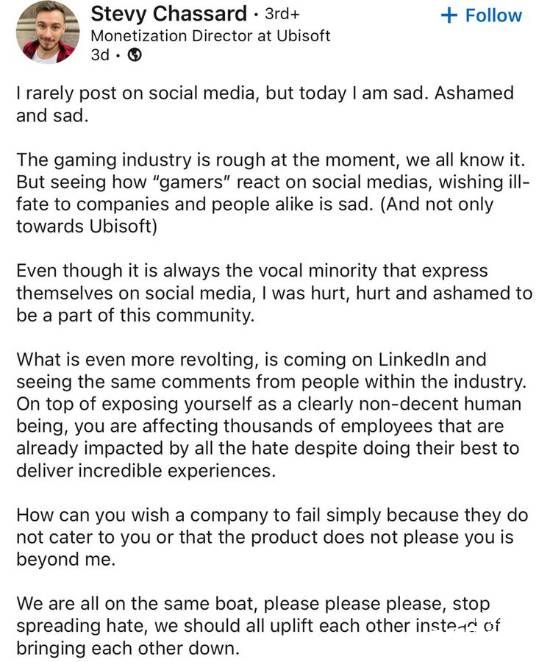This screenshot has height=662, width=550.
Task: Click the globe public visibility icon
Action: point(135,55)
